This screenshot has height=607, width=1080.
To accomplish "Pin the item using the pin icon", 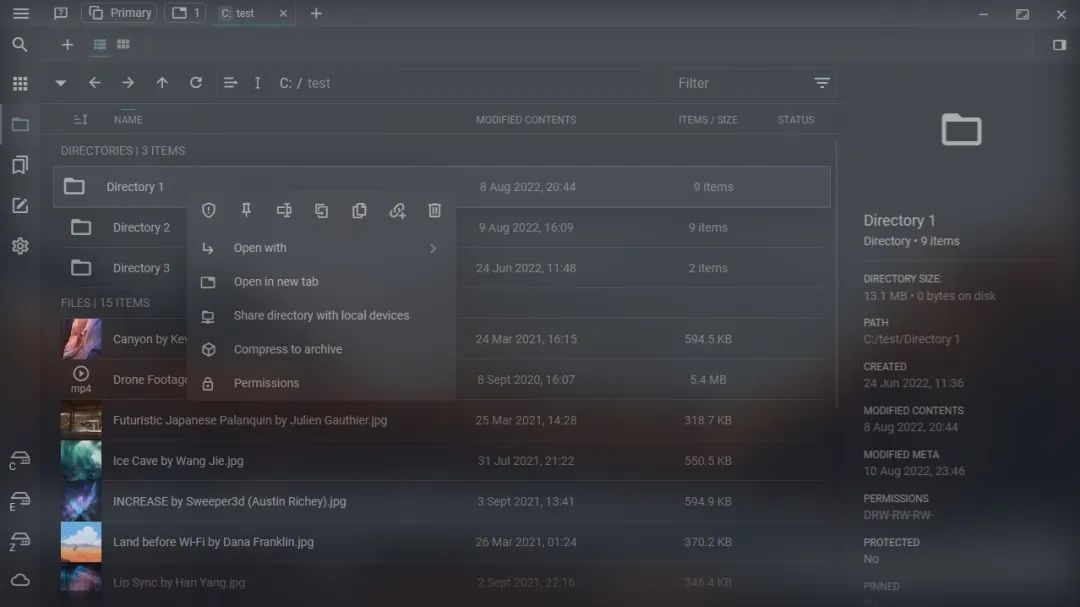I will click(x=246, y=210).
